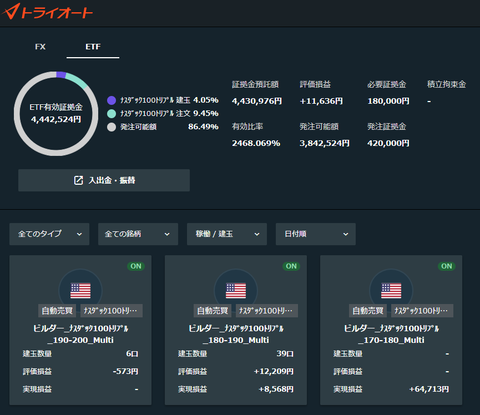Click 自動売買 tag on 190-200_Multi card
Viewport: 480px width, 415px height.
[57, 311]
